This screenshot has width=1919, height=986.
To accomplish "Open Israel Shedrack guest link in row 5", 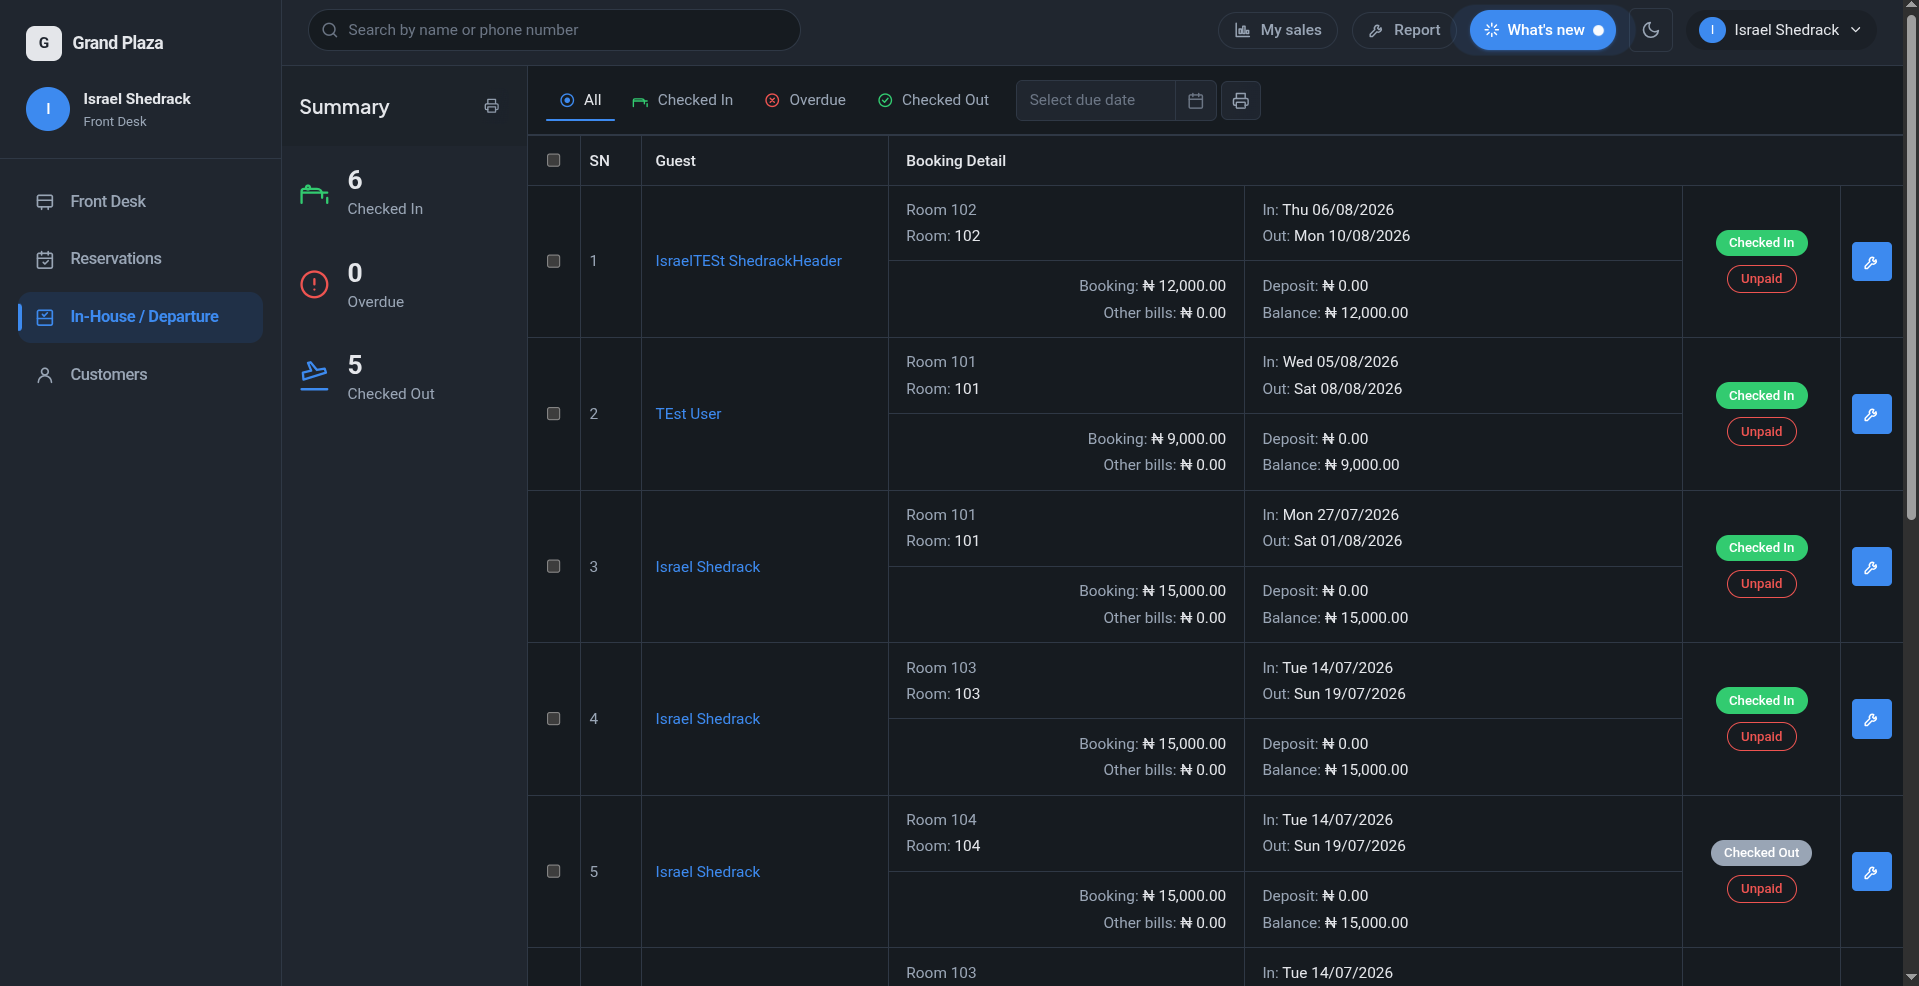I will tap(707, 872).
